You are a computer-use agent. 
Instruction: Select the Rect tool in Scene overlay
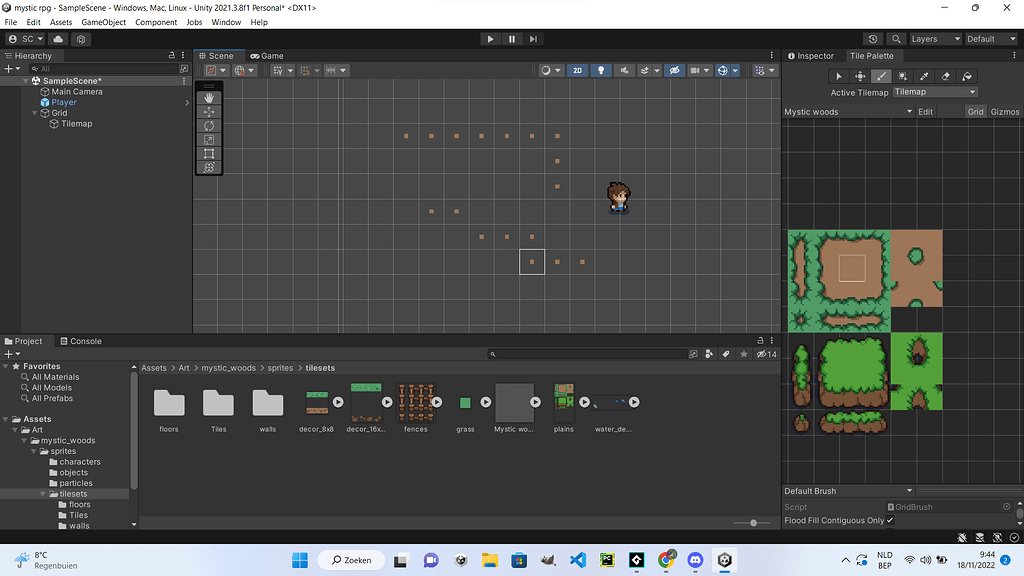[x=209, y=153]
